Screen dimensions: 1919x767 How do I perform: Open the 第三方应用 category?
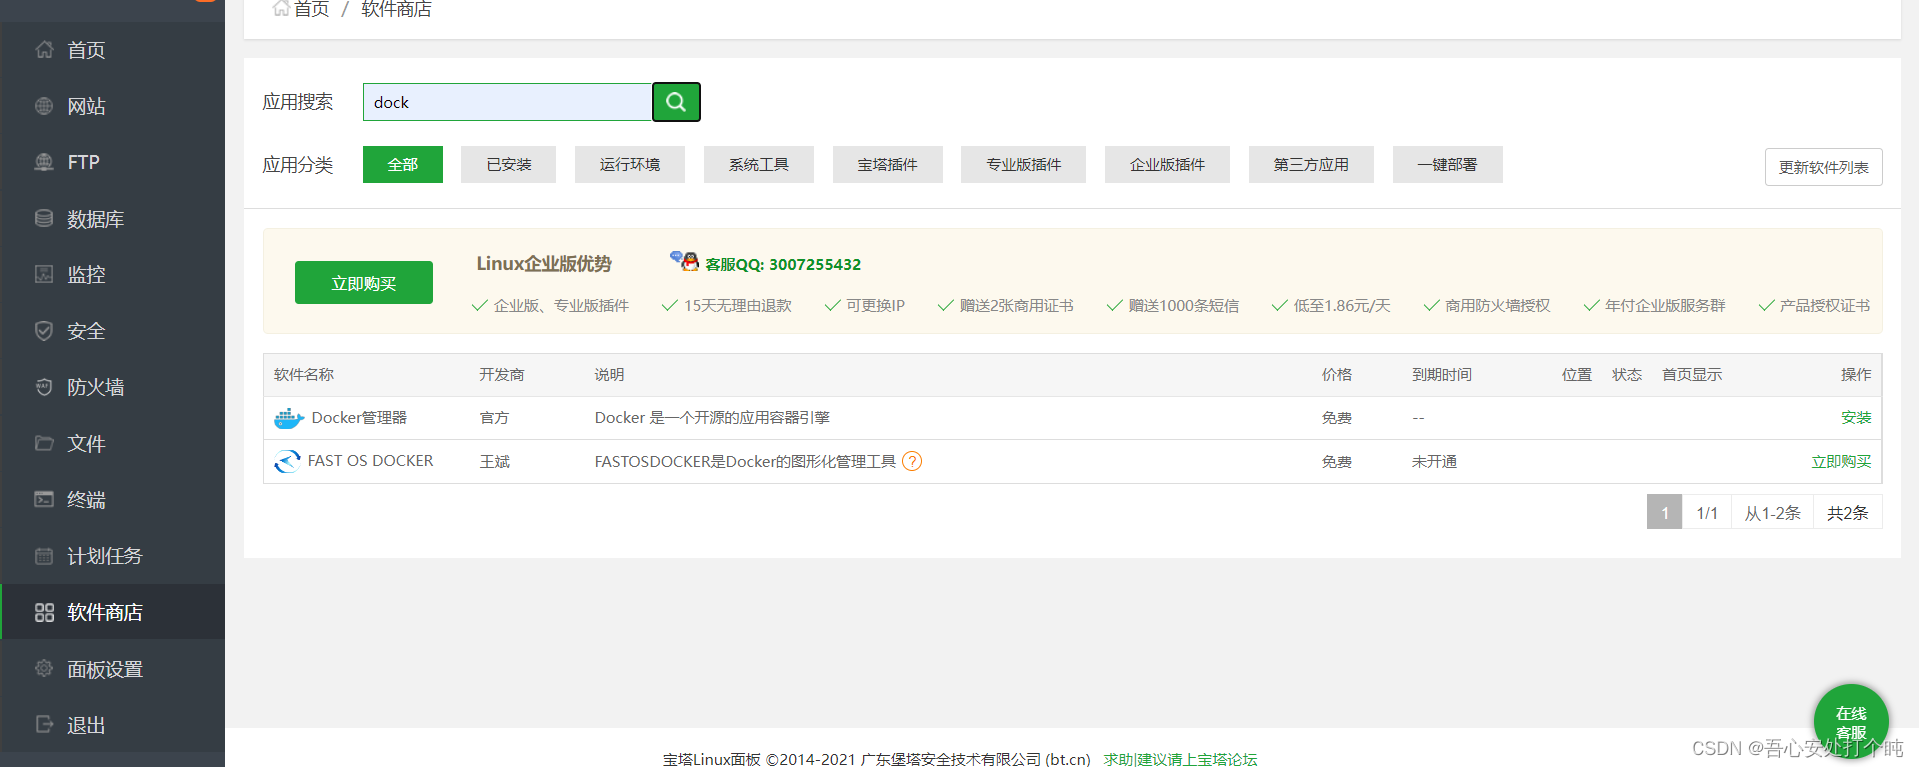tap(1311, 164)
